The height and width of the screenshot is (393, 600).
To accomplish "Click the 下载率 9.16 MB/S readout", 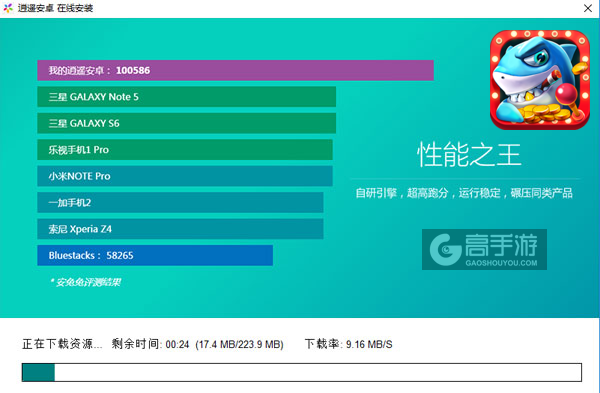I will point(348,344).
